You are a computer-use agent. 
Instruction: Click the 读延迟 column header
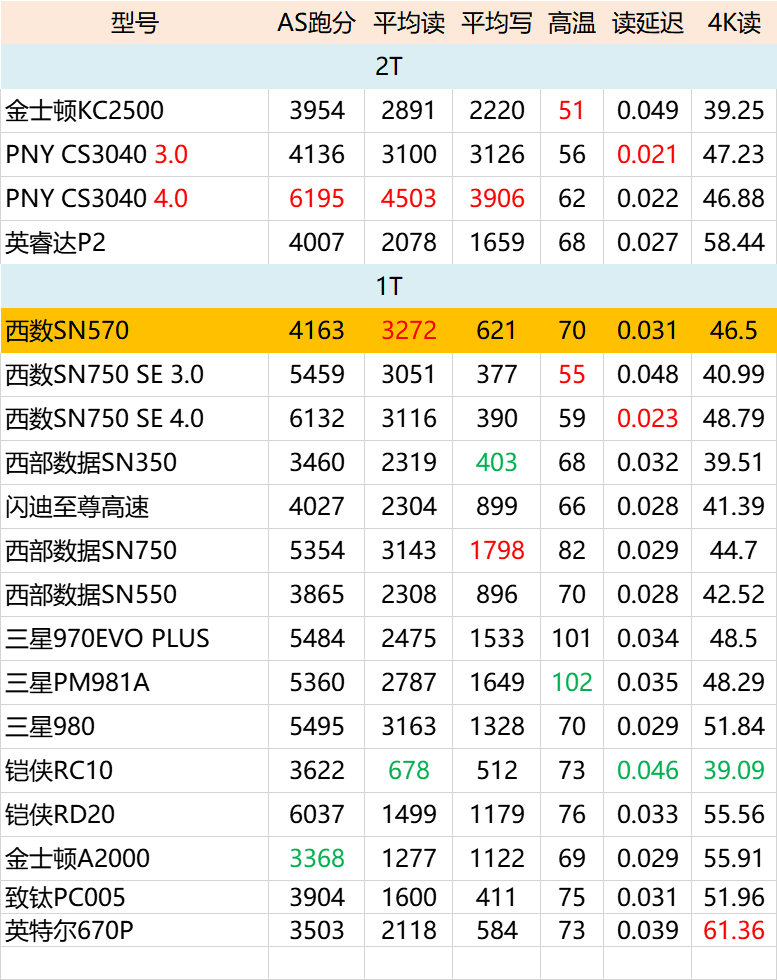[648, 23]
